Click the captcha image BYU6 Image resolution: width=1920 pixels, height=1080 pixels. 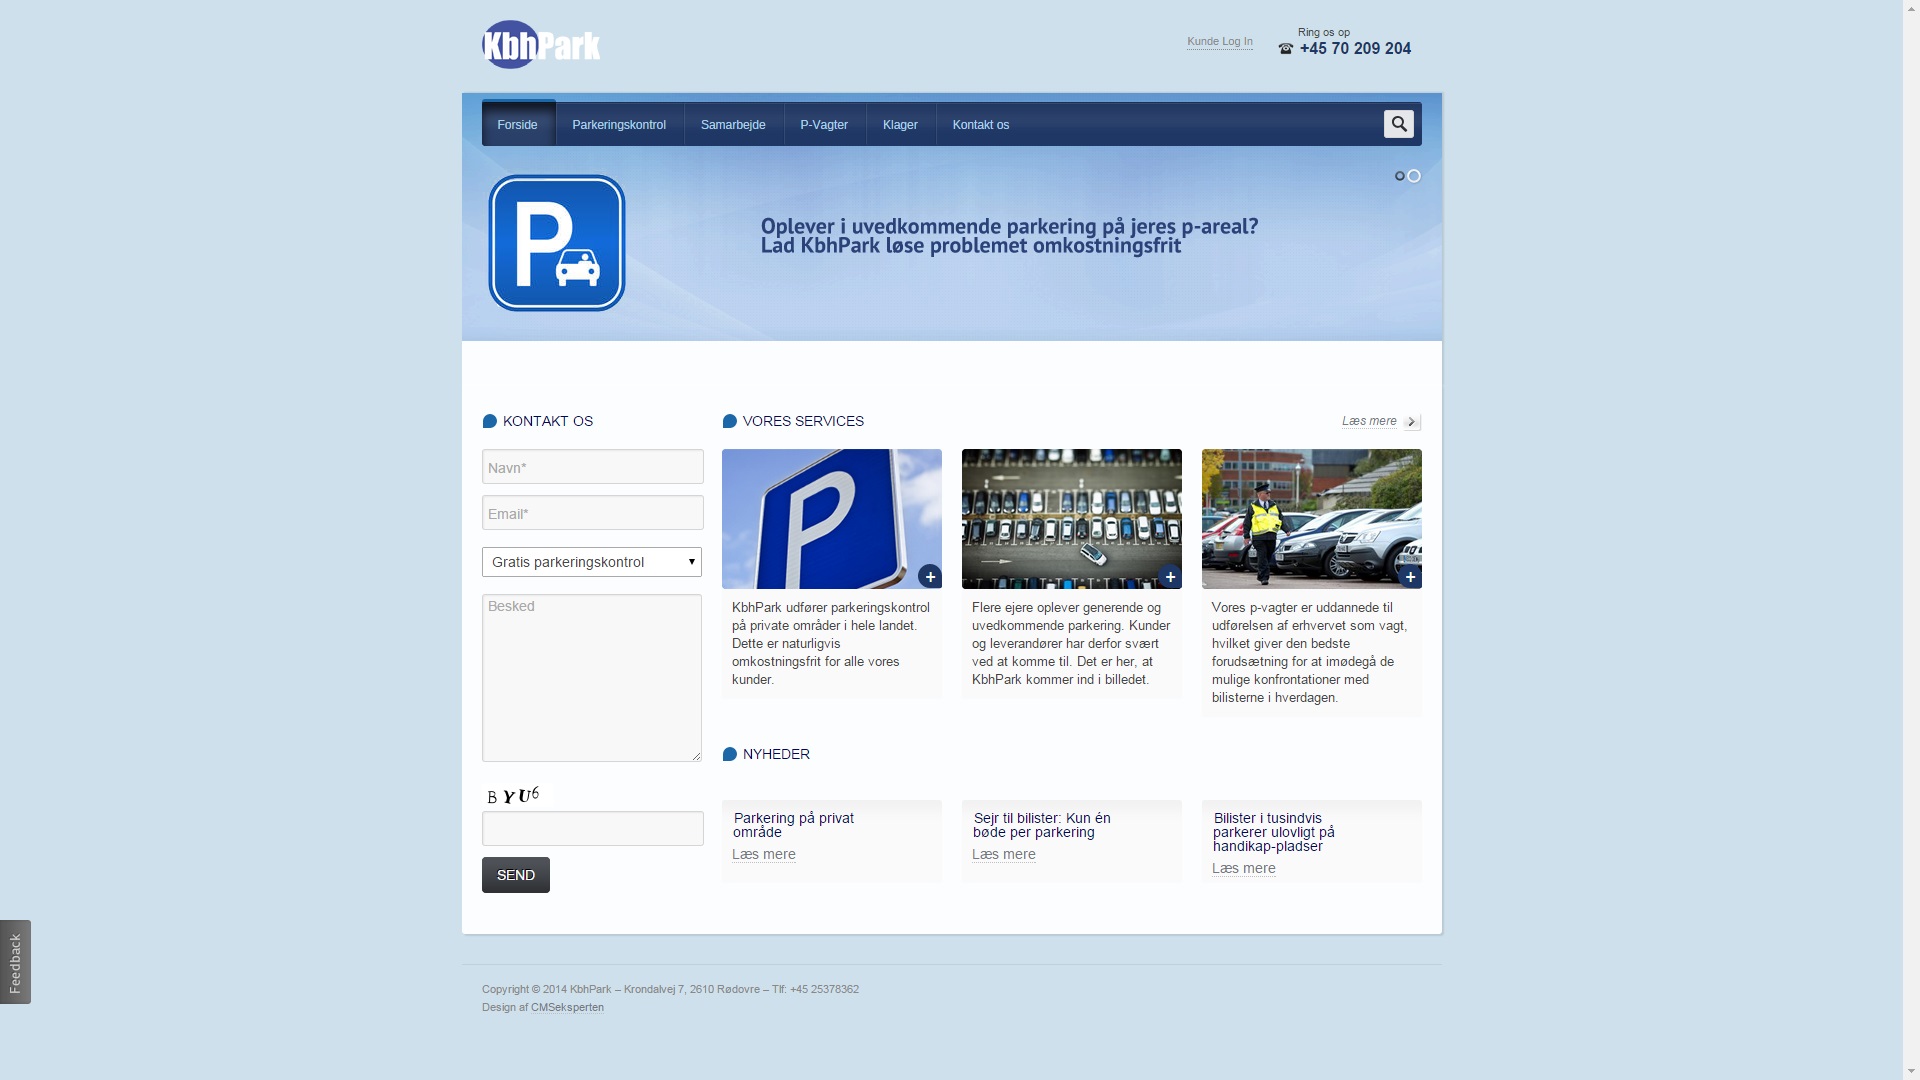click(x=517, y=796)
